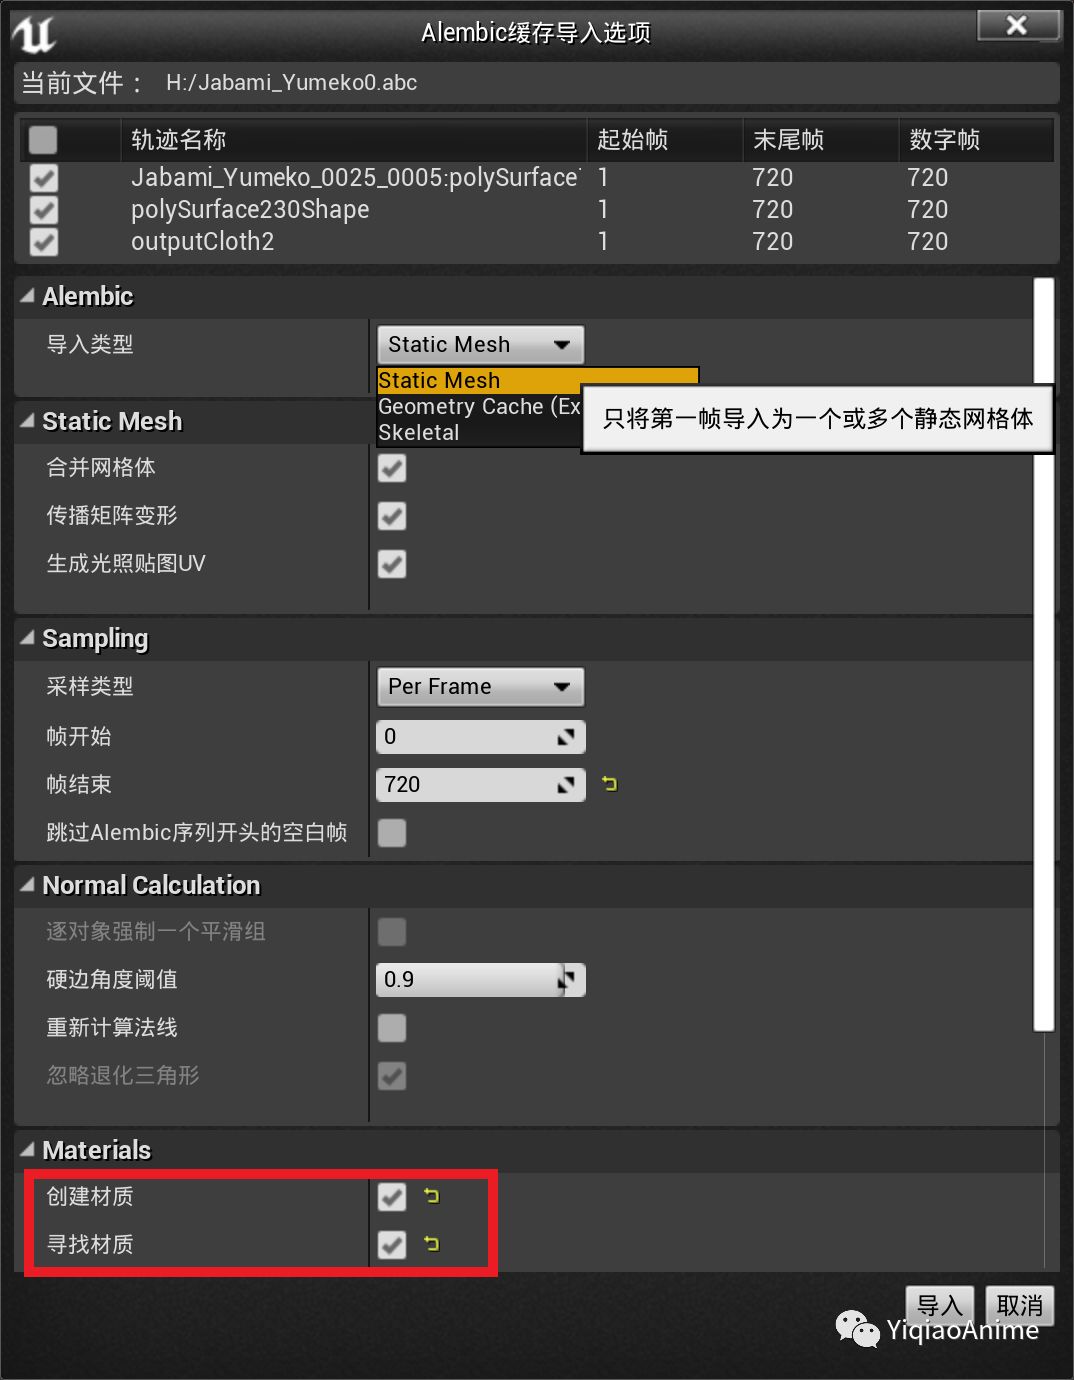
Task: Click revert arrow icon next to 寻找材质
Action: (430, 1245)
